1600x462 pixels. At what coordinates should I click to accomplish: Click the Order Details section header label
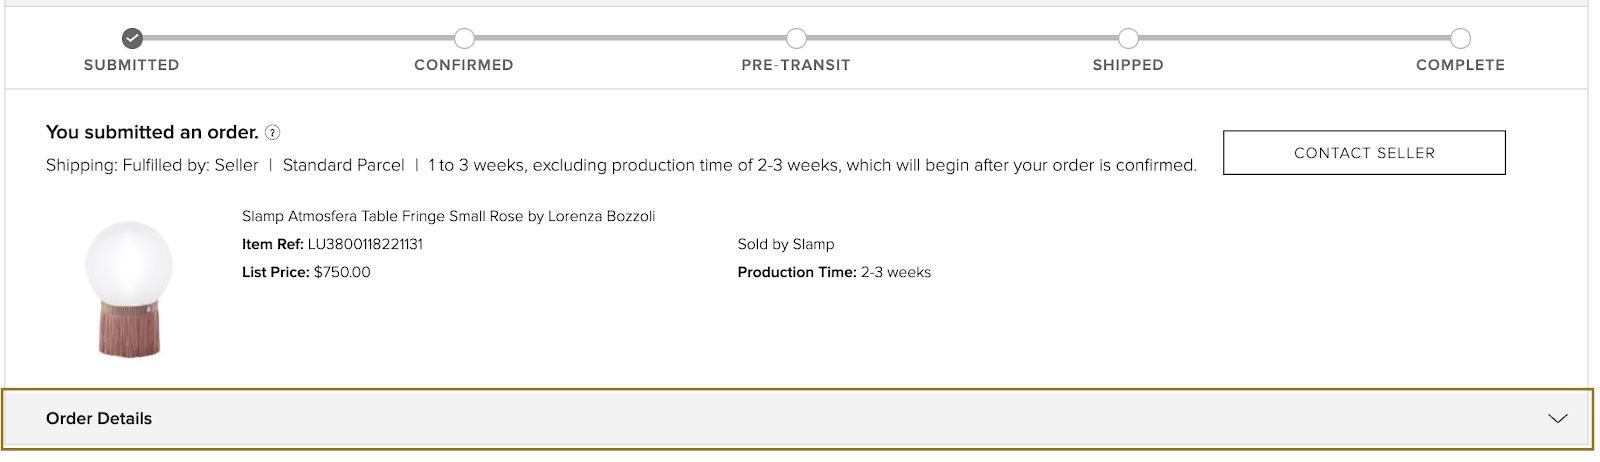tap(99, 419)
